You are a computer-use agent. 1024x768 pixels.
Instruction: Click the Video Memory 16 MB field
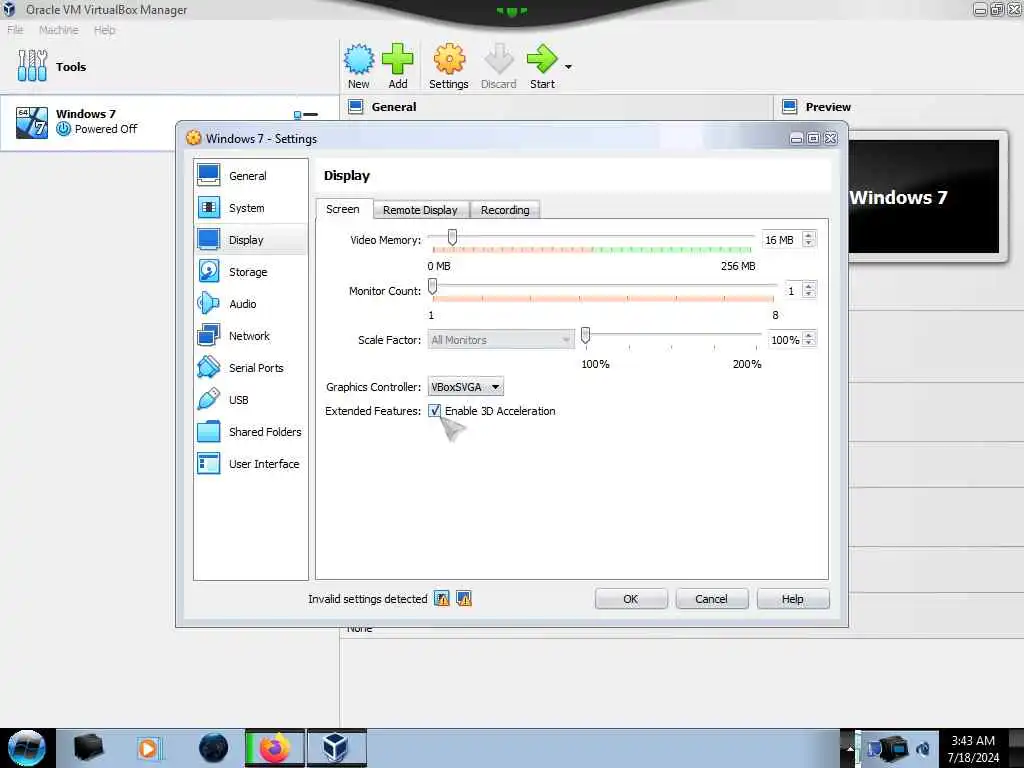(x=782, y=240)
